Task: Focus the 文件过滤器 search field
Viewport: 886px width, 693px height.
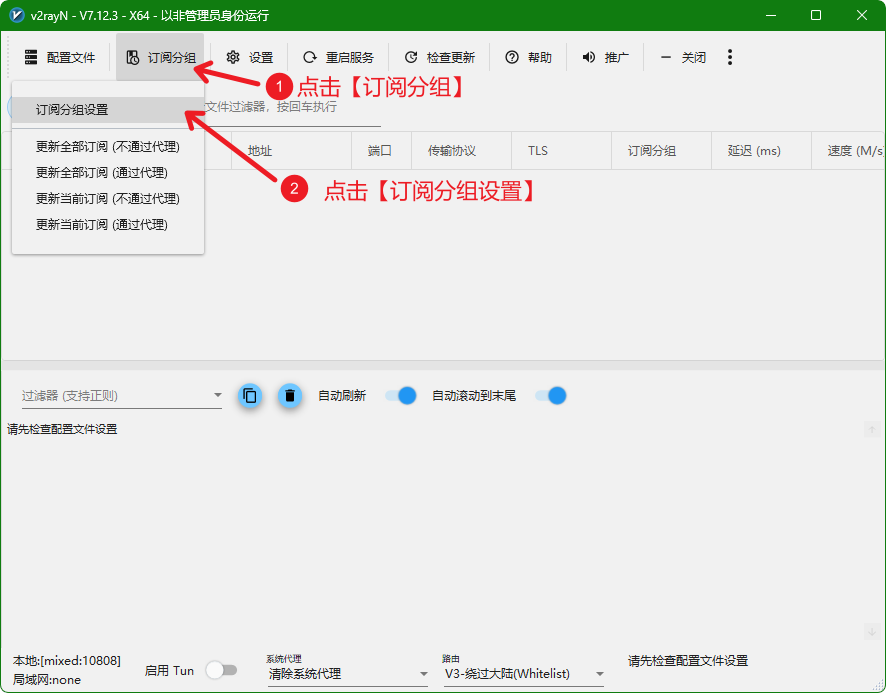Action: tap(292, 107)
